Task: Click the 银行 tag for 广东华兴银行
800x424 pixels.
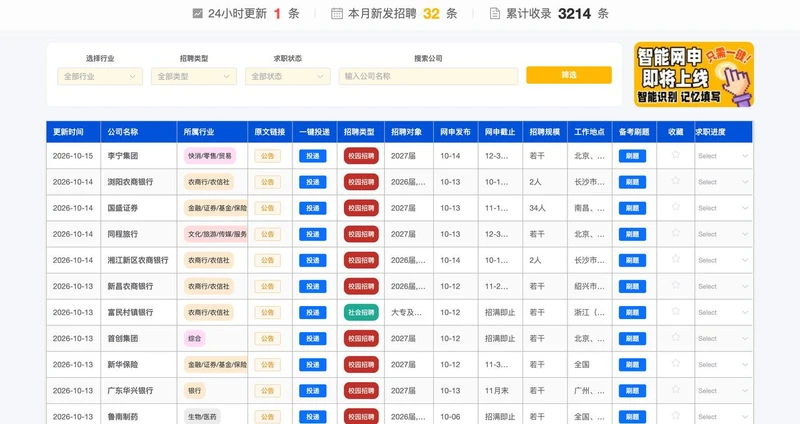Action: pos(194,391)
